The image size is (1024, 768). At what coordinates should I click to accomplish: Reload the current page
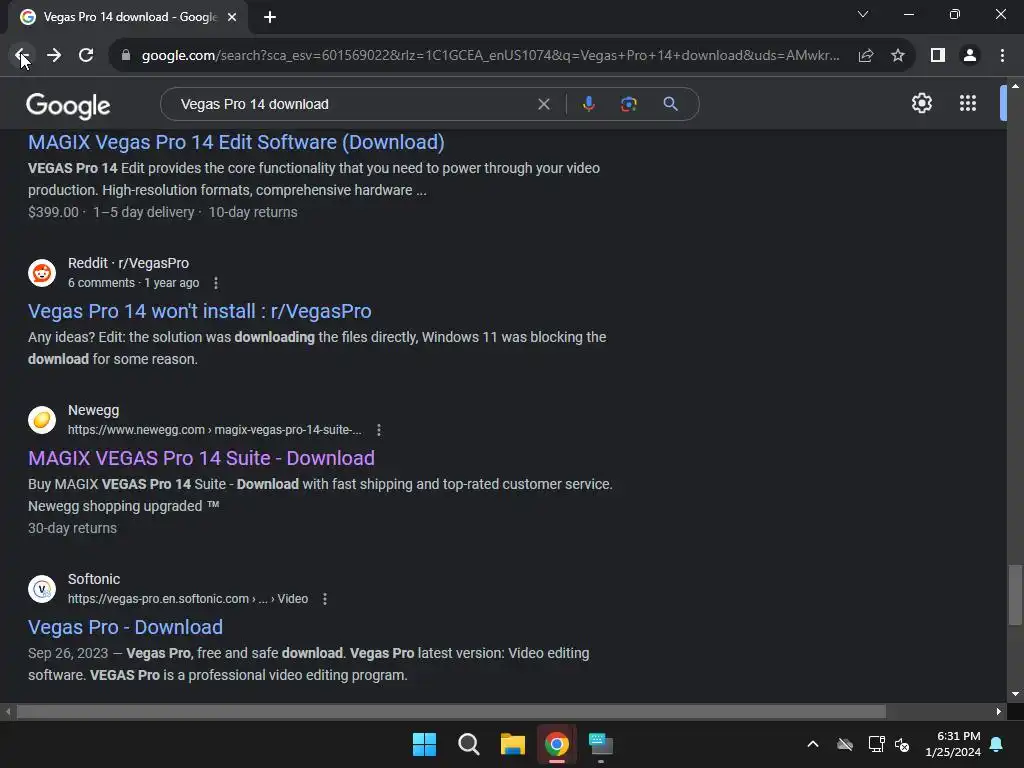[86, 56]
